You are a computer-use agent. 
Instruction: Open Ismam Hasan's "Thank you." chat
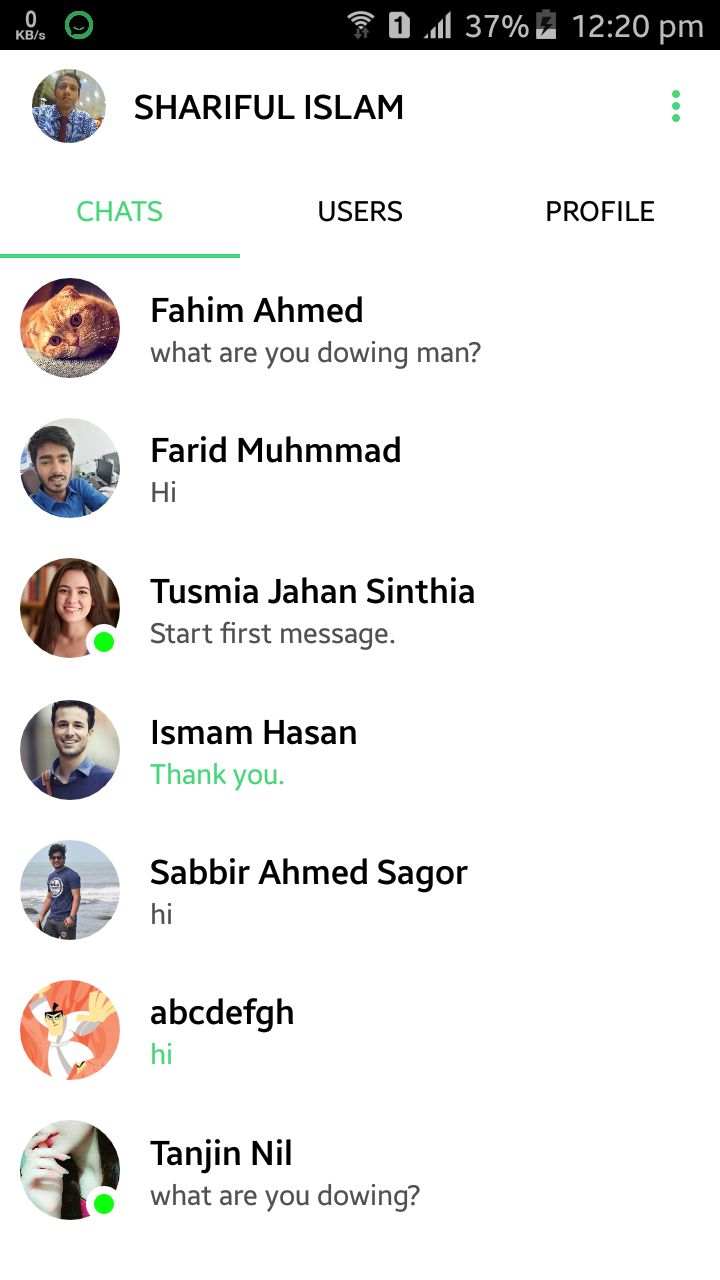click(400, 752)
